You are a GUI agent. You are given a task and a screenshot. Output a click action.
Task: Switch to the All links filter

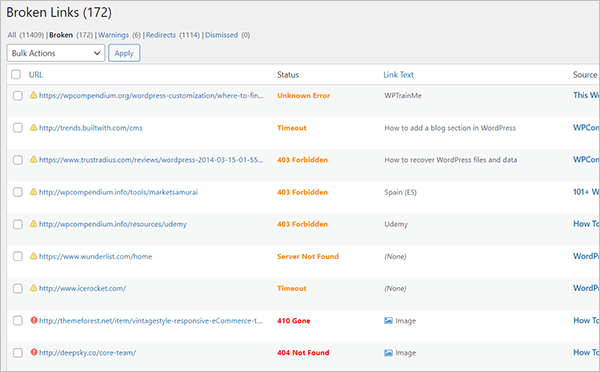(12, 35)
